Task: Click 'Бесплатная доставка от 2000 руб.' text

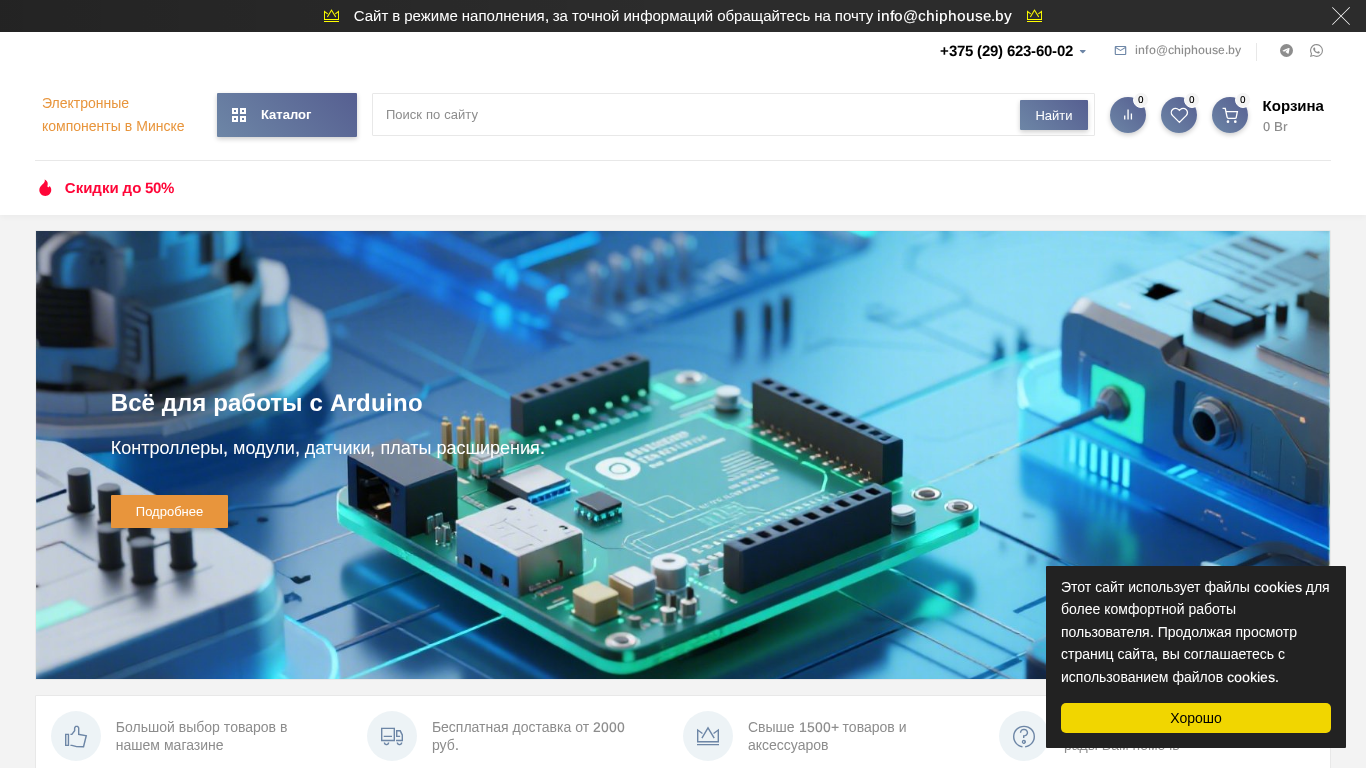Action: (528, 736)
